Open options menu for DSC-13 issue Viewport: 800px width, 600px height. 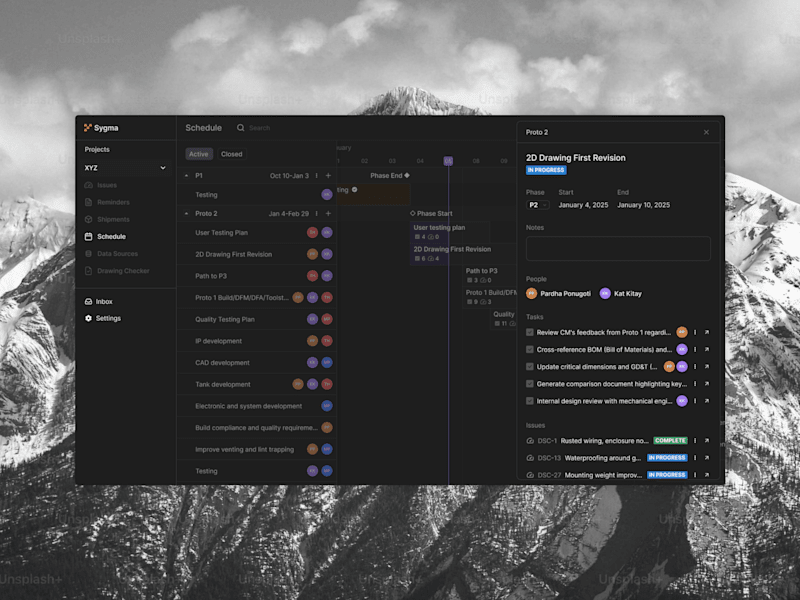tap(695, 458)
